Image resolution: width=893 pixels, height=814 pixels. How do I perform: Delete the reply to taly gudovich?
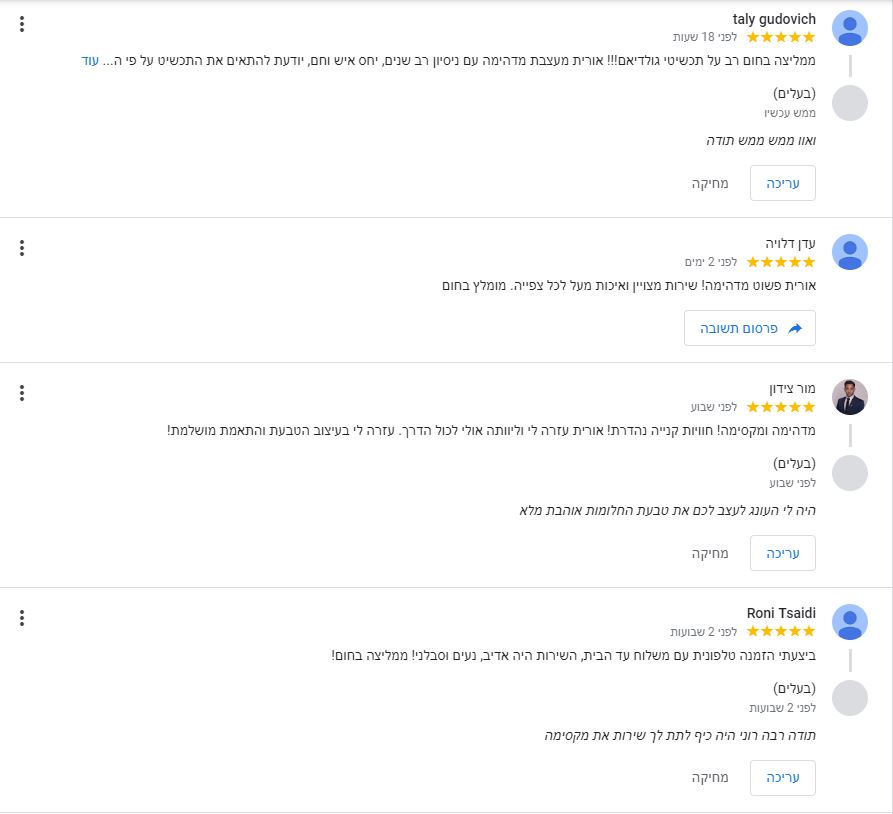(710, 183)
